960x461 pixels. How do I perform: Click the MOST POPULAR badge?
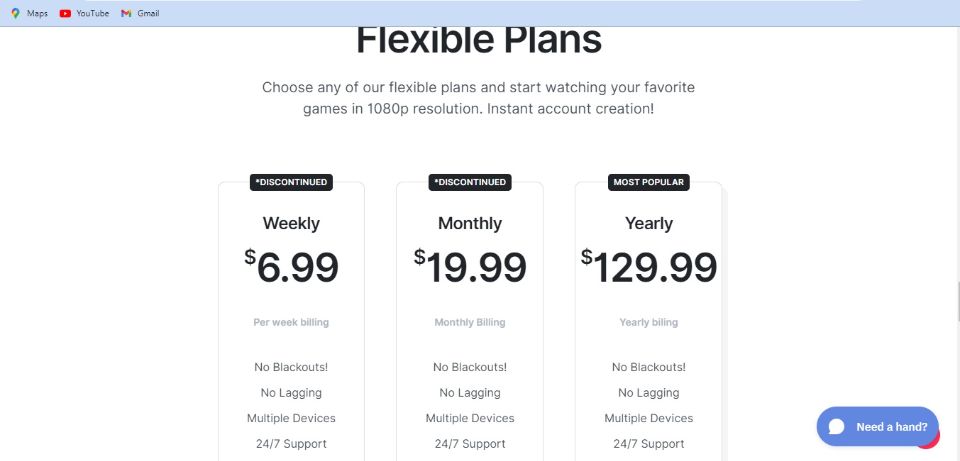648,182
